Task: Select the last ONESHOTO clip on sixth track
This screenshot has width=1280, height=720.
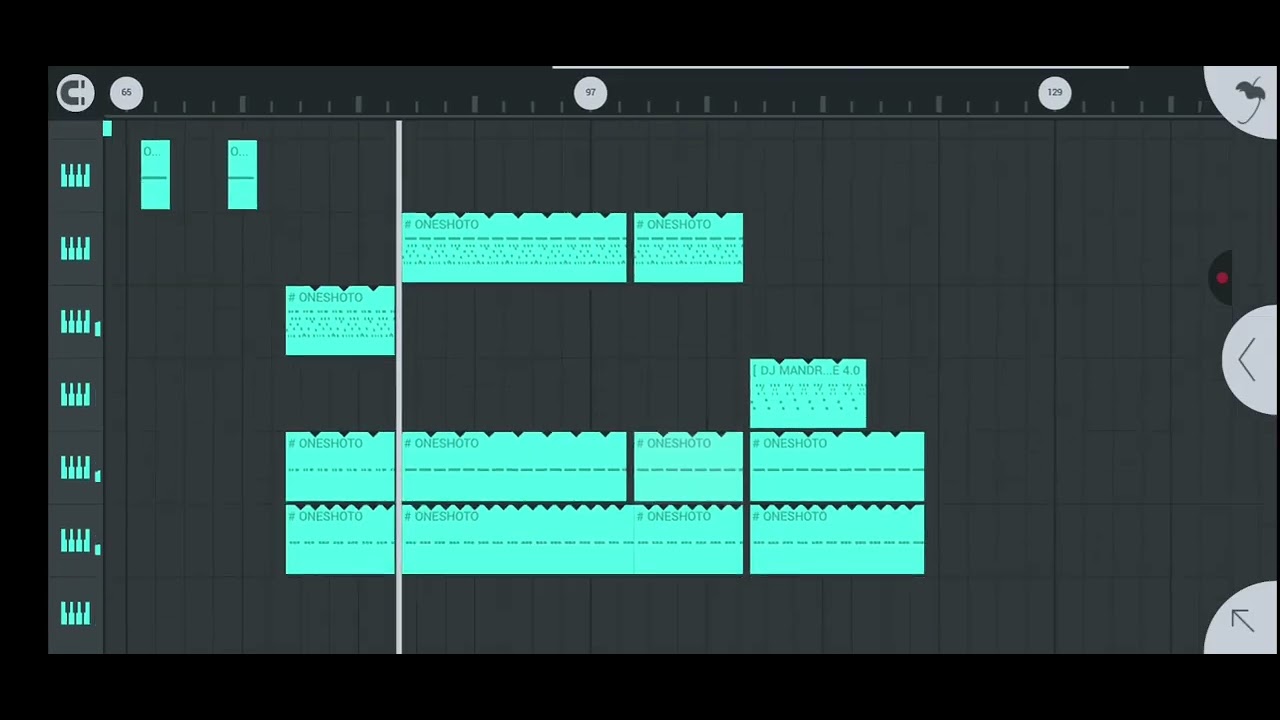Action: (837, 540)
